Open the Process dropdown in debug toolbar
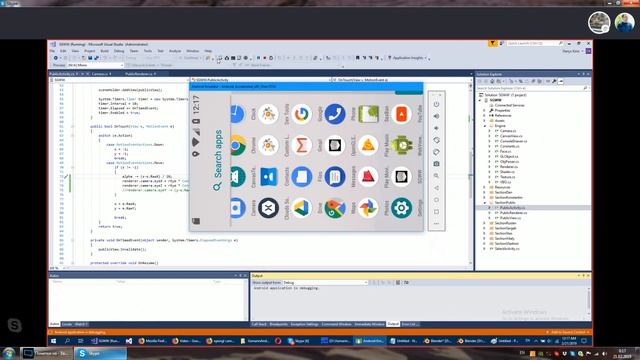 (95, 65)
